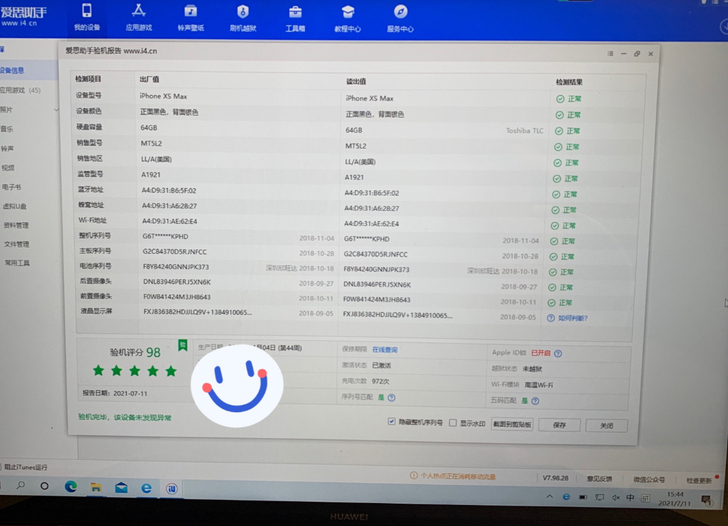The height and width of the screenshot is (526, 728).
Task: Click the 关闭 button in the report
Action: pos(606,426)
